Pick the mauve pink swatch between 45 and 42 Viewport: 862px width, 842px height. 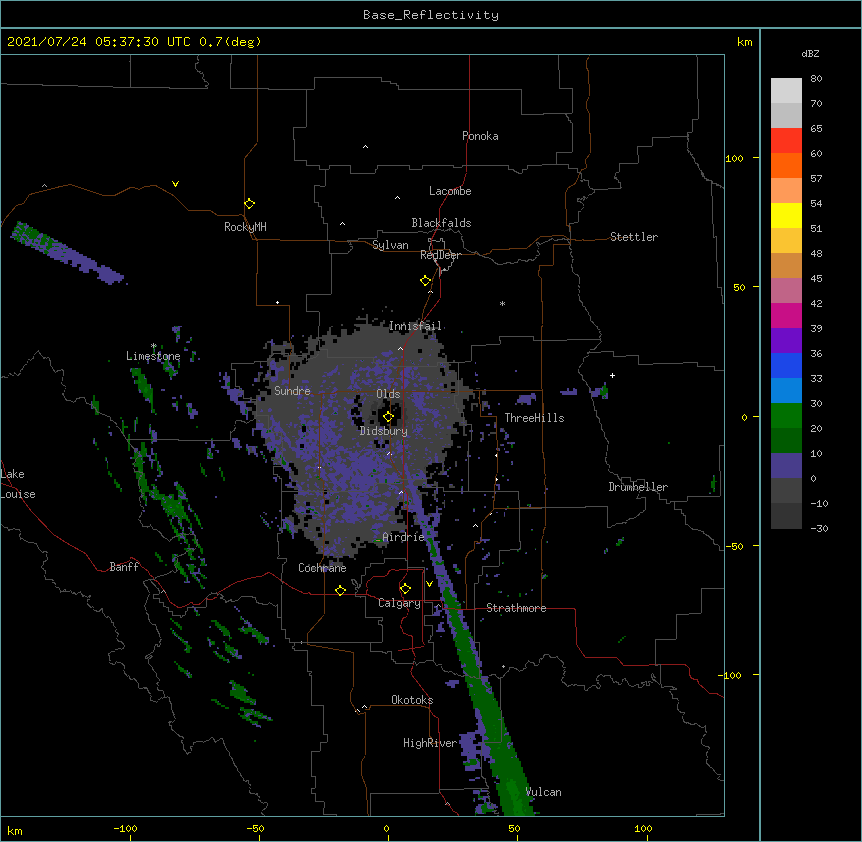click(x=786, y=290)
